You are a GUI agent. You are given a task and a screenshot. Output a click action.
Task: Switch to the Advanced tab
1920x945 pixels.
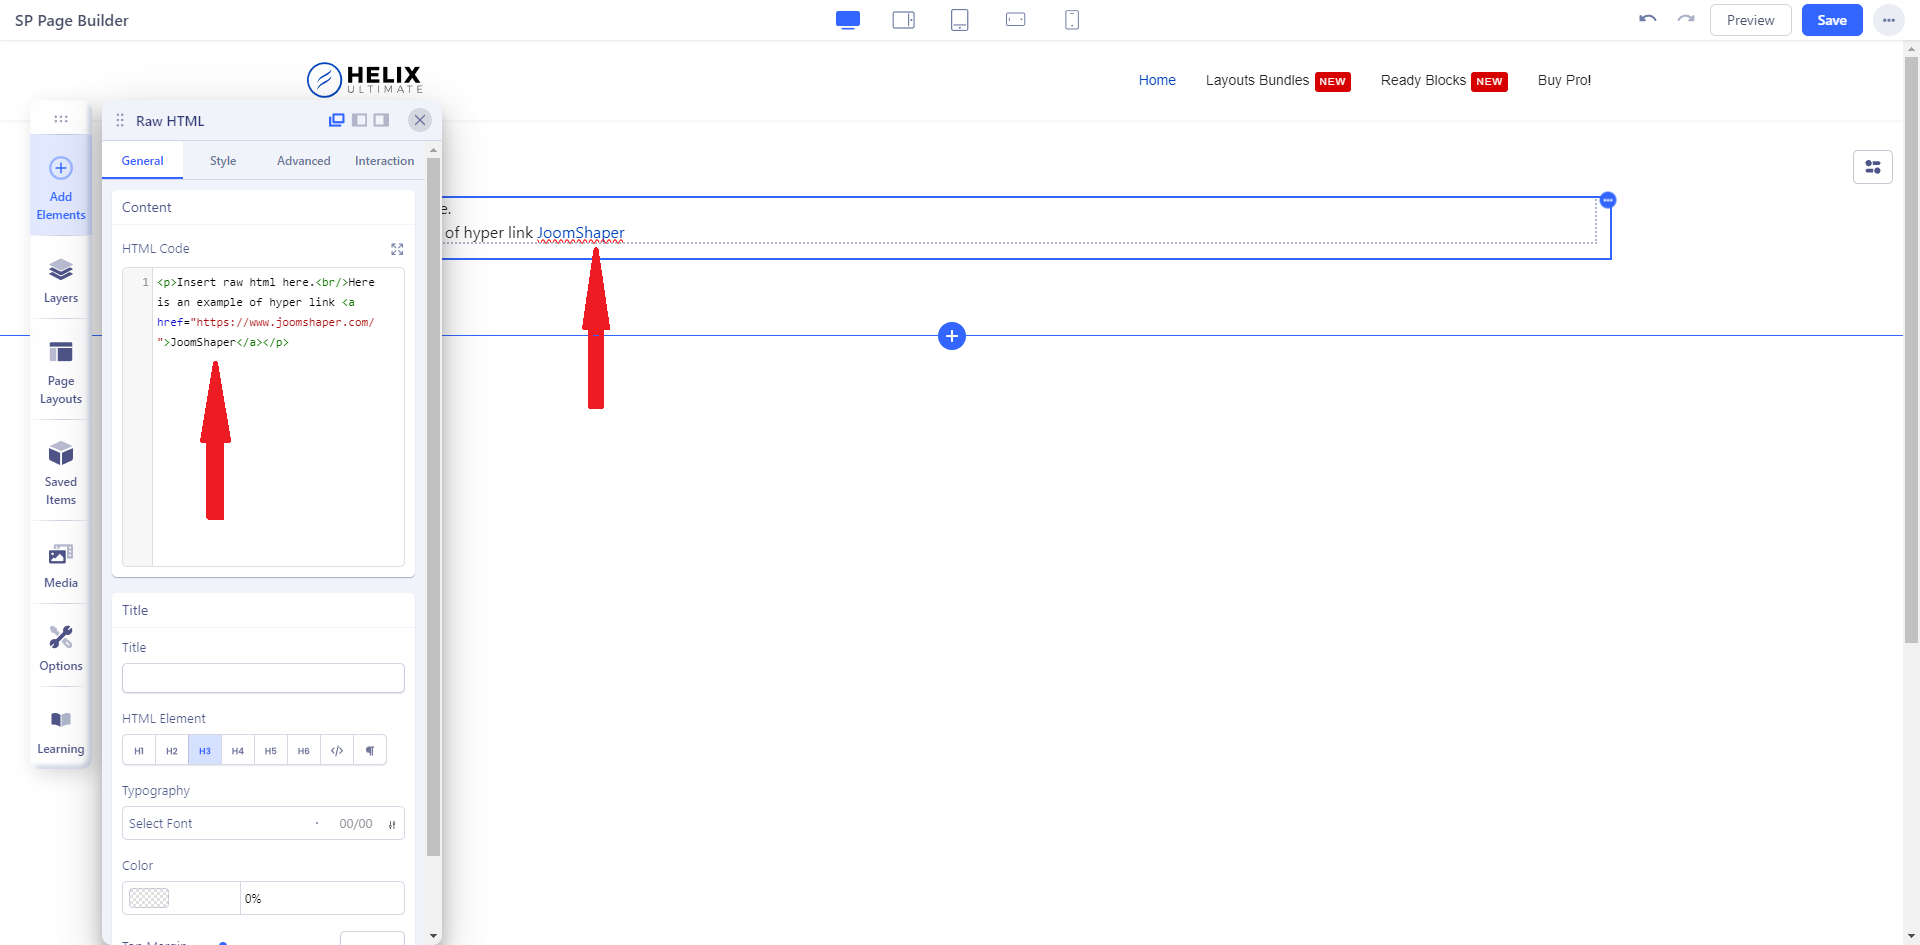(x=304, y=161)
